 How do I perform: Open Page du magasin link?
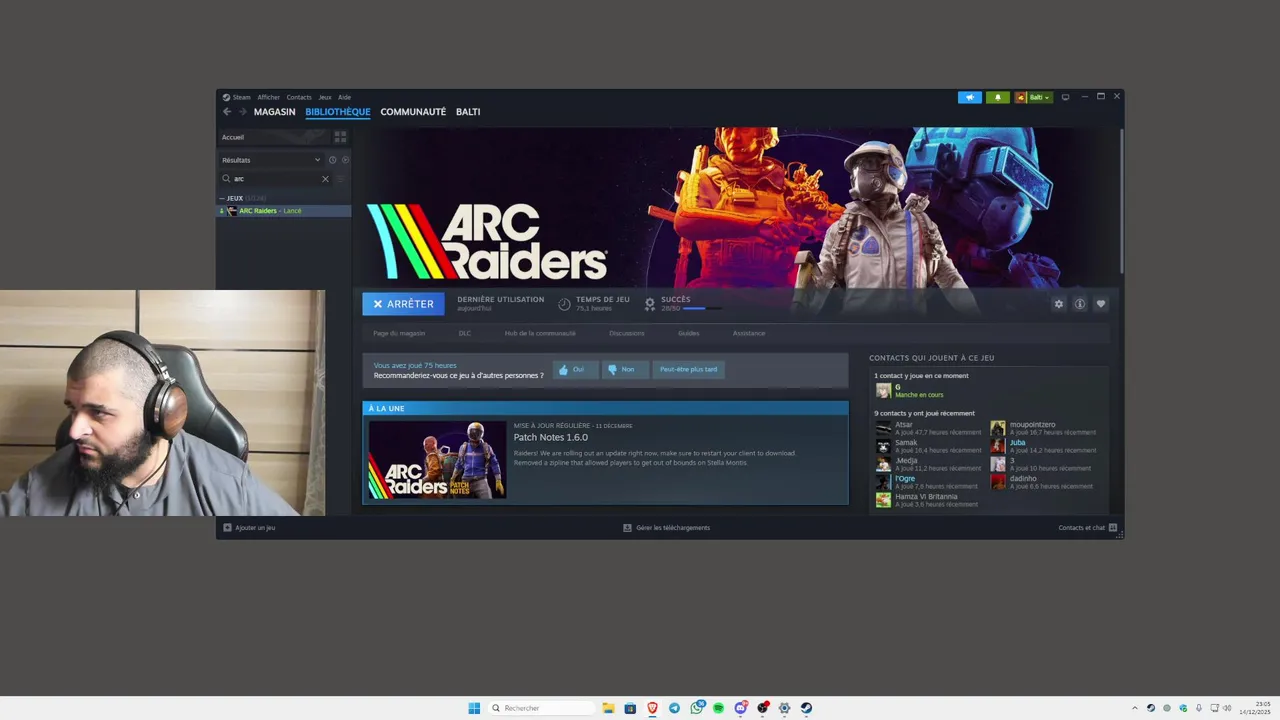399,333
